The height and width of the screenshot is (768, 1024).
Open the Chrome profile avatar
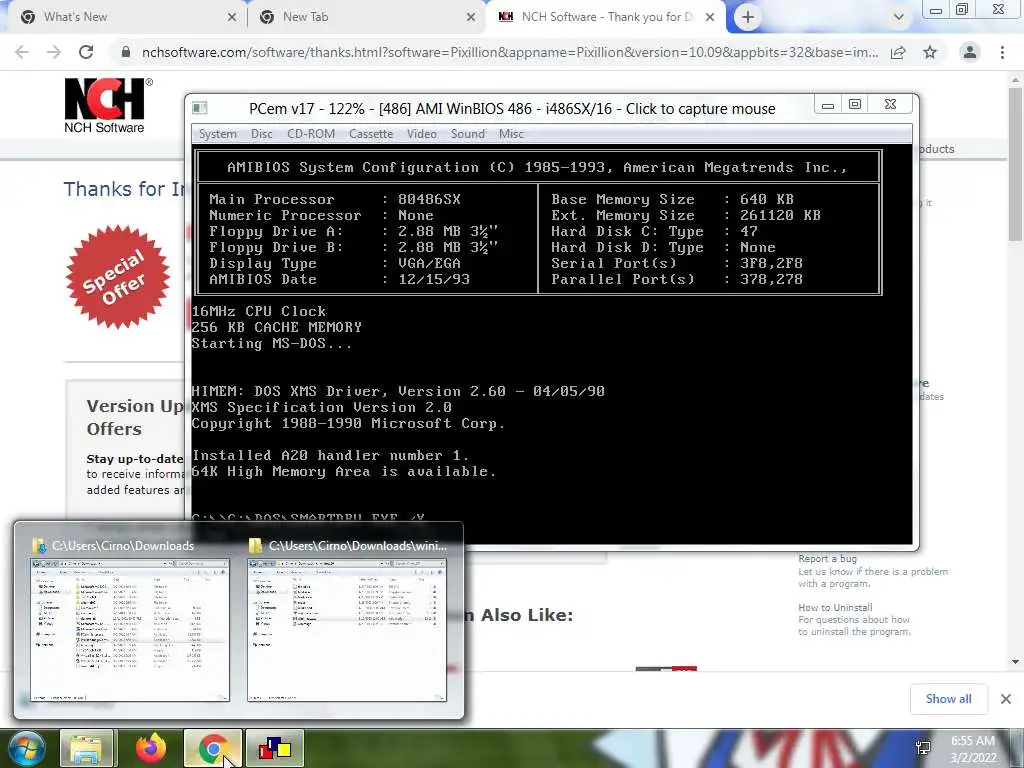[970, 52]
